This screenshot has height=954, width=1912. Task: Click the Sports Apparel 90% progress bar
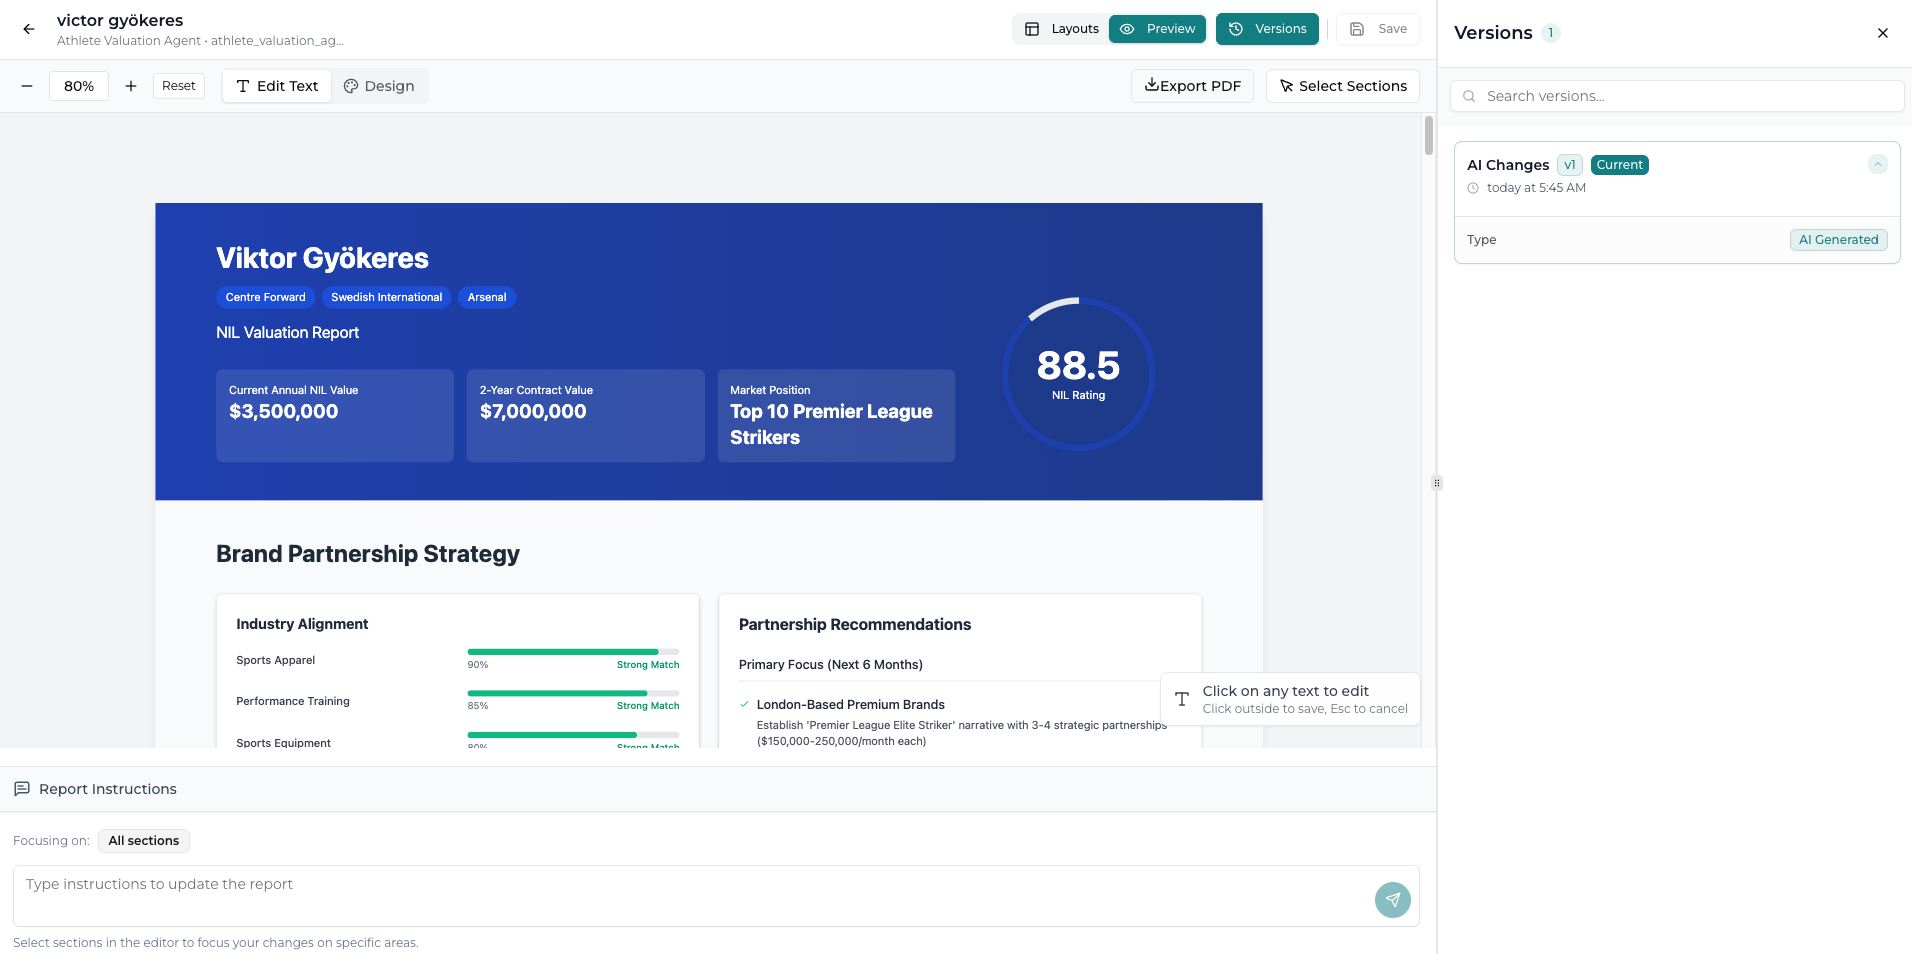[x=573, y=652]
